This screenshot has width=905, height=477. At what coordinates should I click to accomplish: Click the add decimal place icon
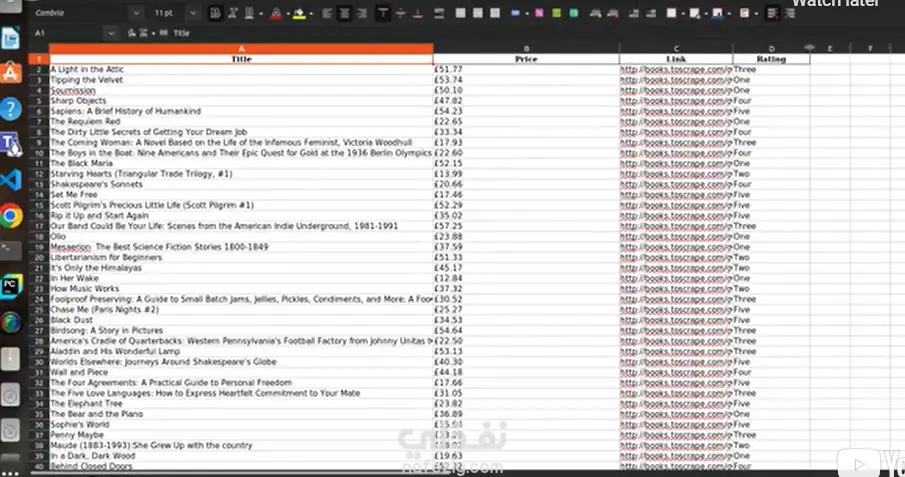coord(595,13)
